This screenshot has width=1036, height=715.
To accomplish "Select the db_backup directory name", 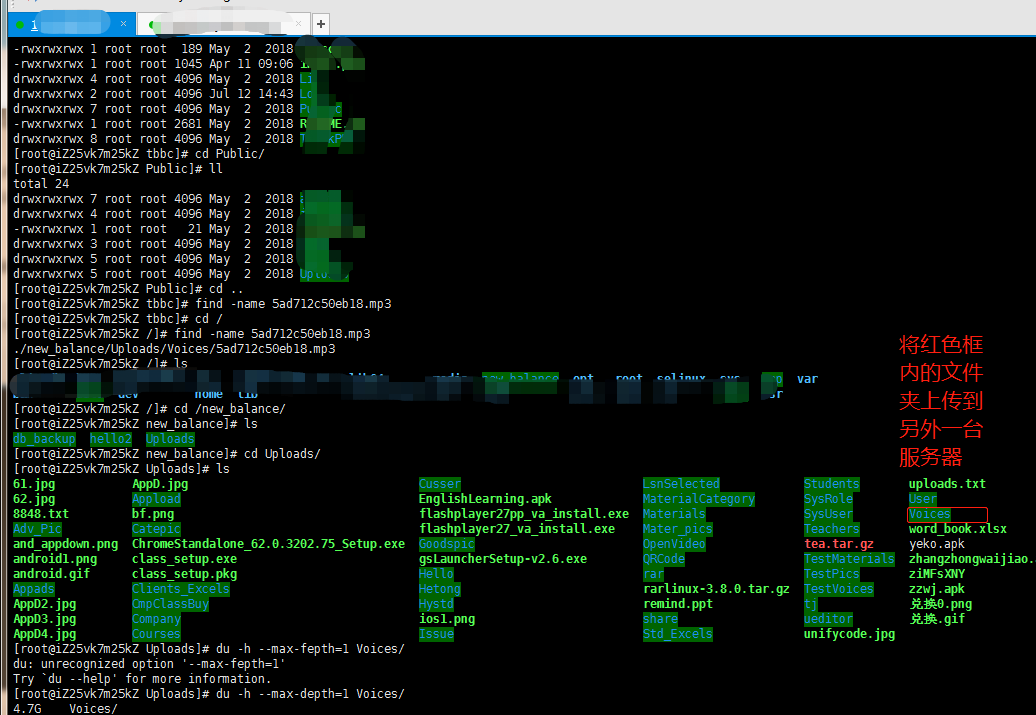I will (x=44, y=439).
